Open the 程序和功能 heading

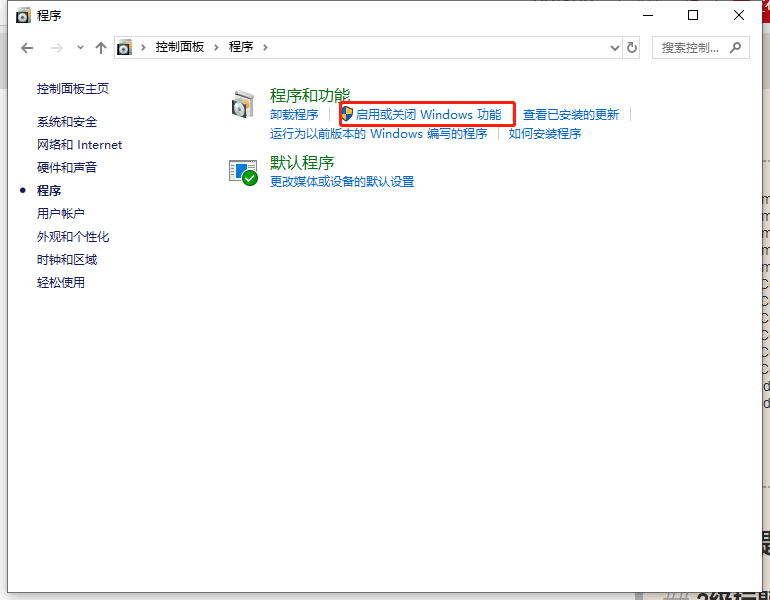310,95
